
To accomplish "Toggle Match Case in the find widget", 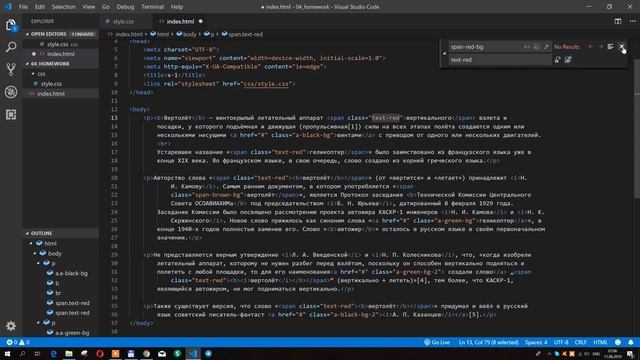I will click(x=527, y=47).
